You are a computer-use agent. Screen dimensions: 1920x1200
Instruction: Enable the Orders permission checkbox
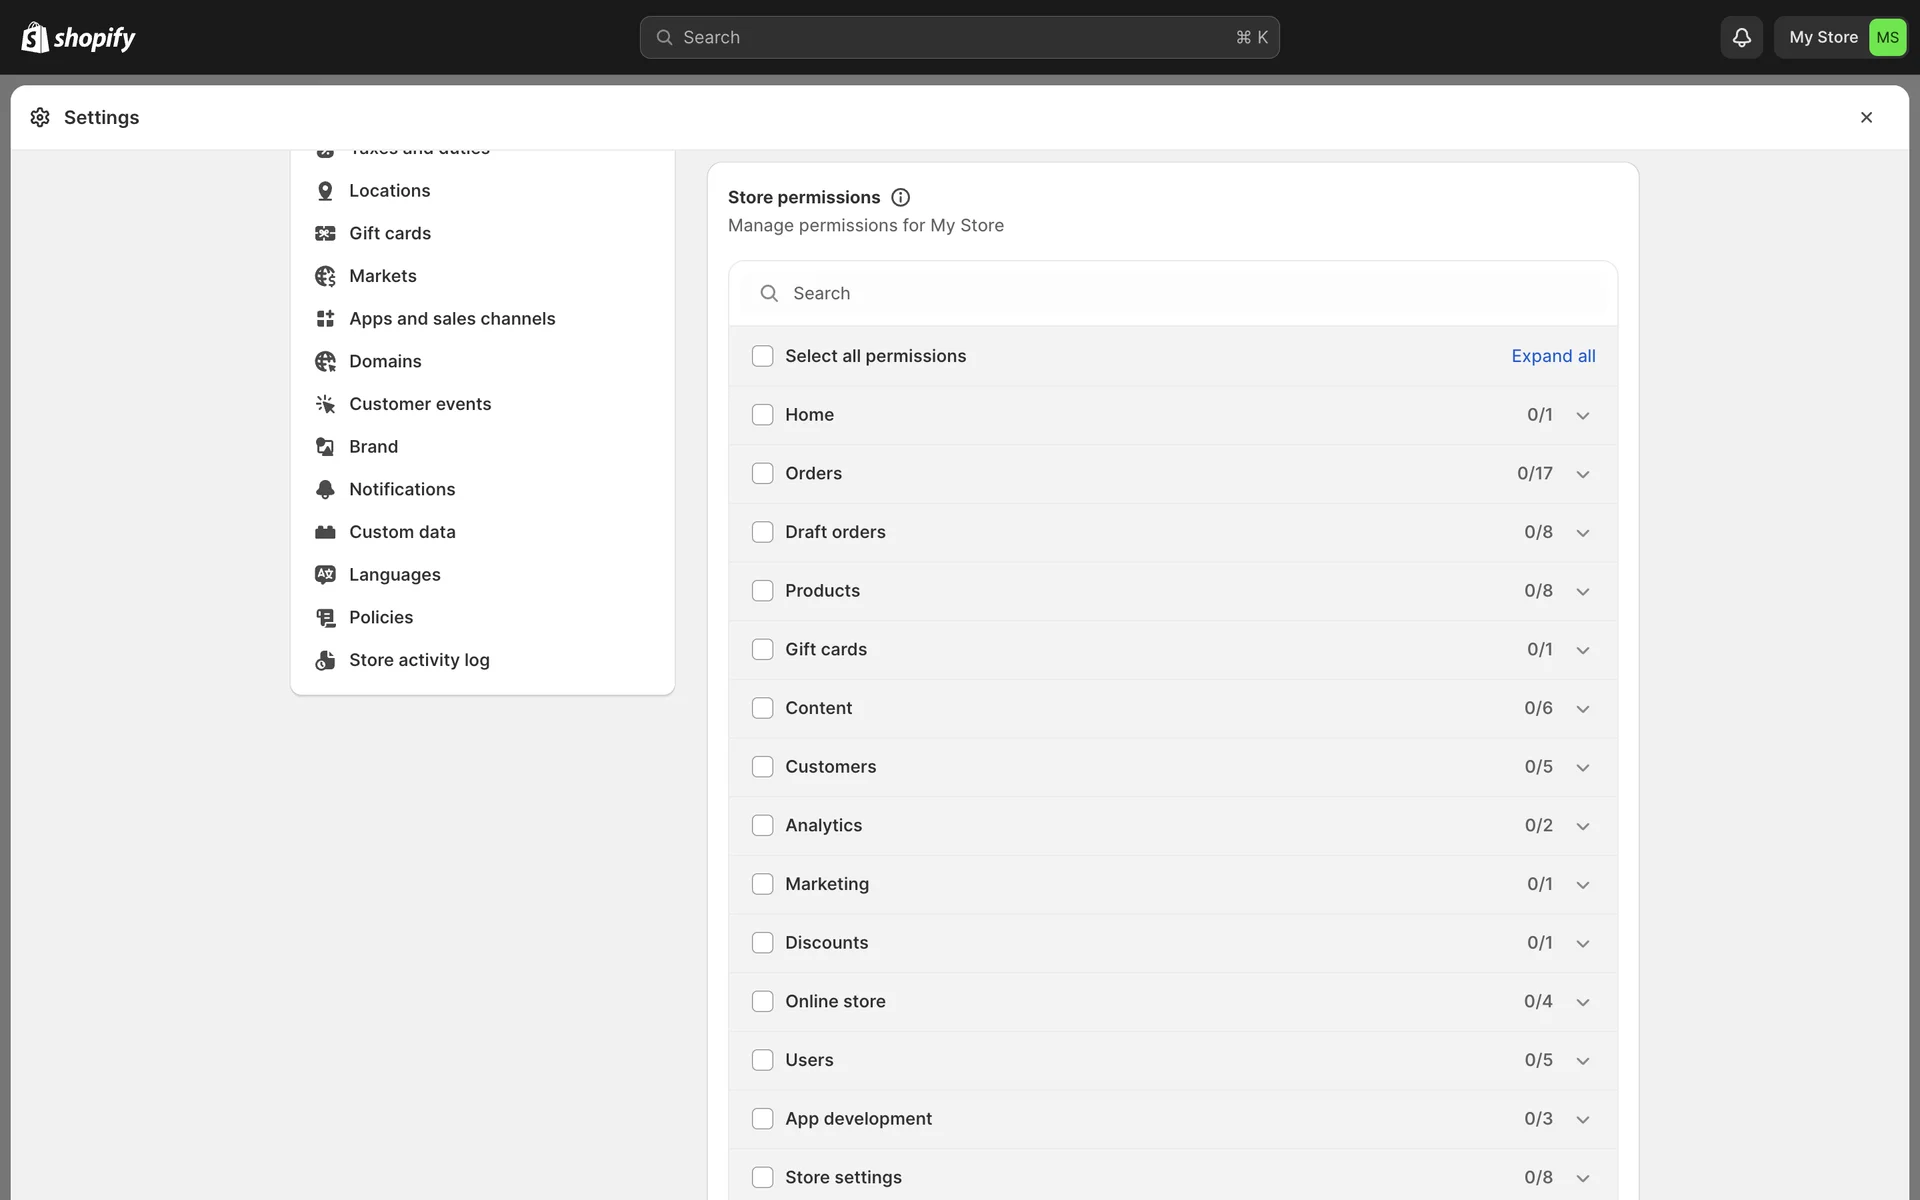click(x=762, y=473)
